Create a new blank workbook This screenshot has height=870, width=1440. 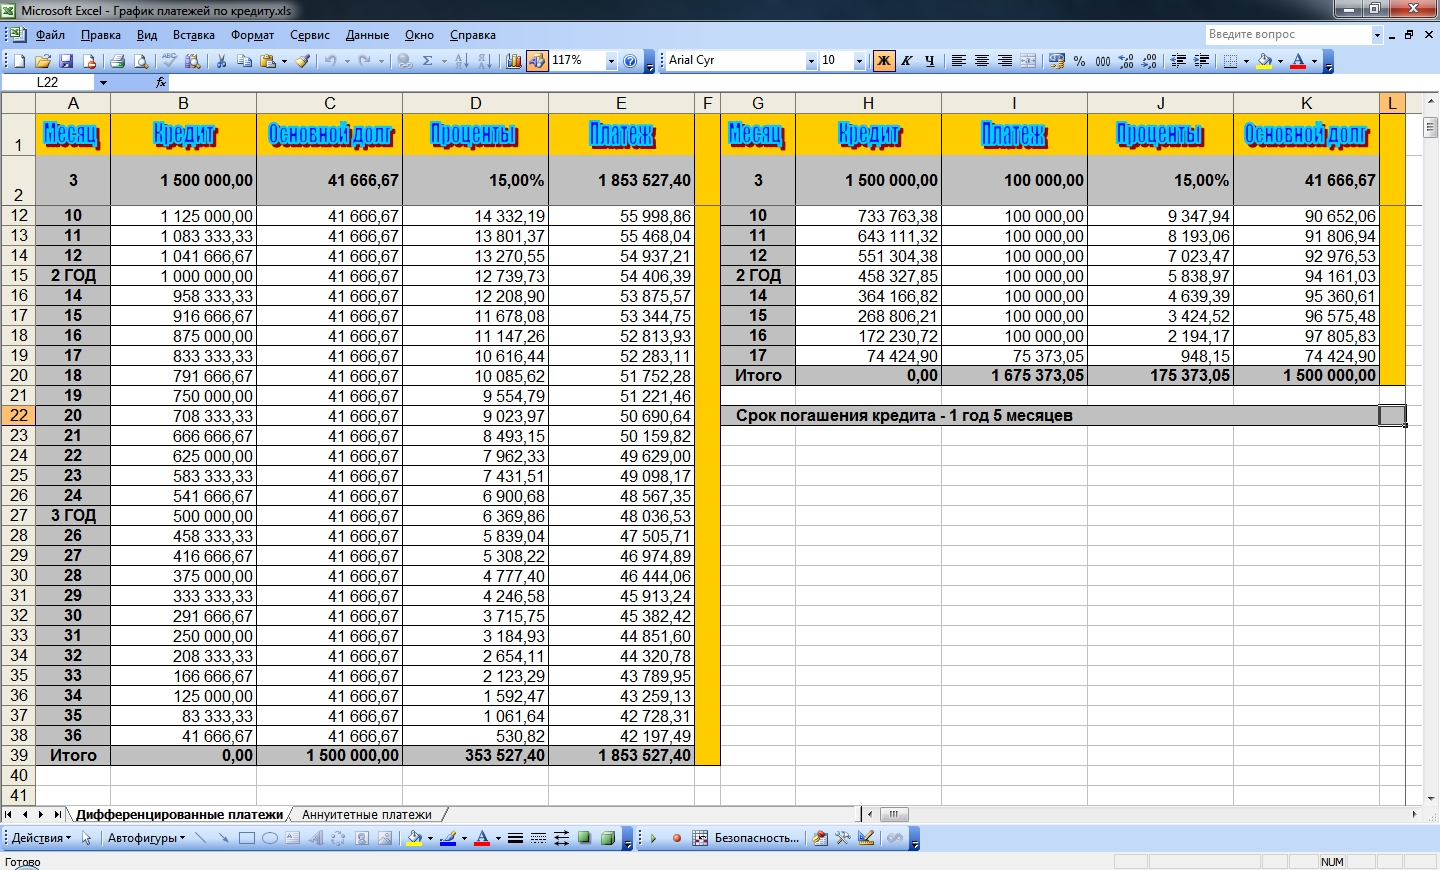pos(19,61)
